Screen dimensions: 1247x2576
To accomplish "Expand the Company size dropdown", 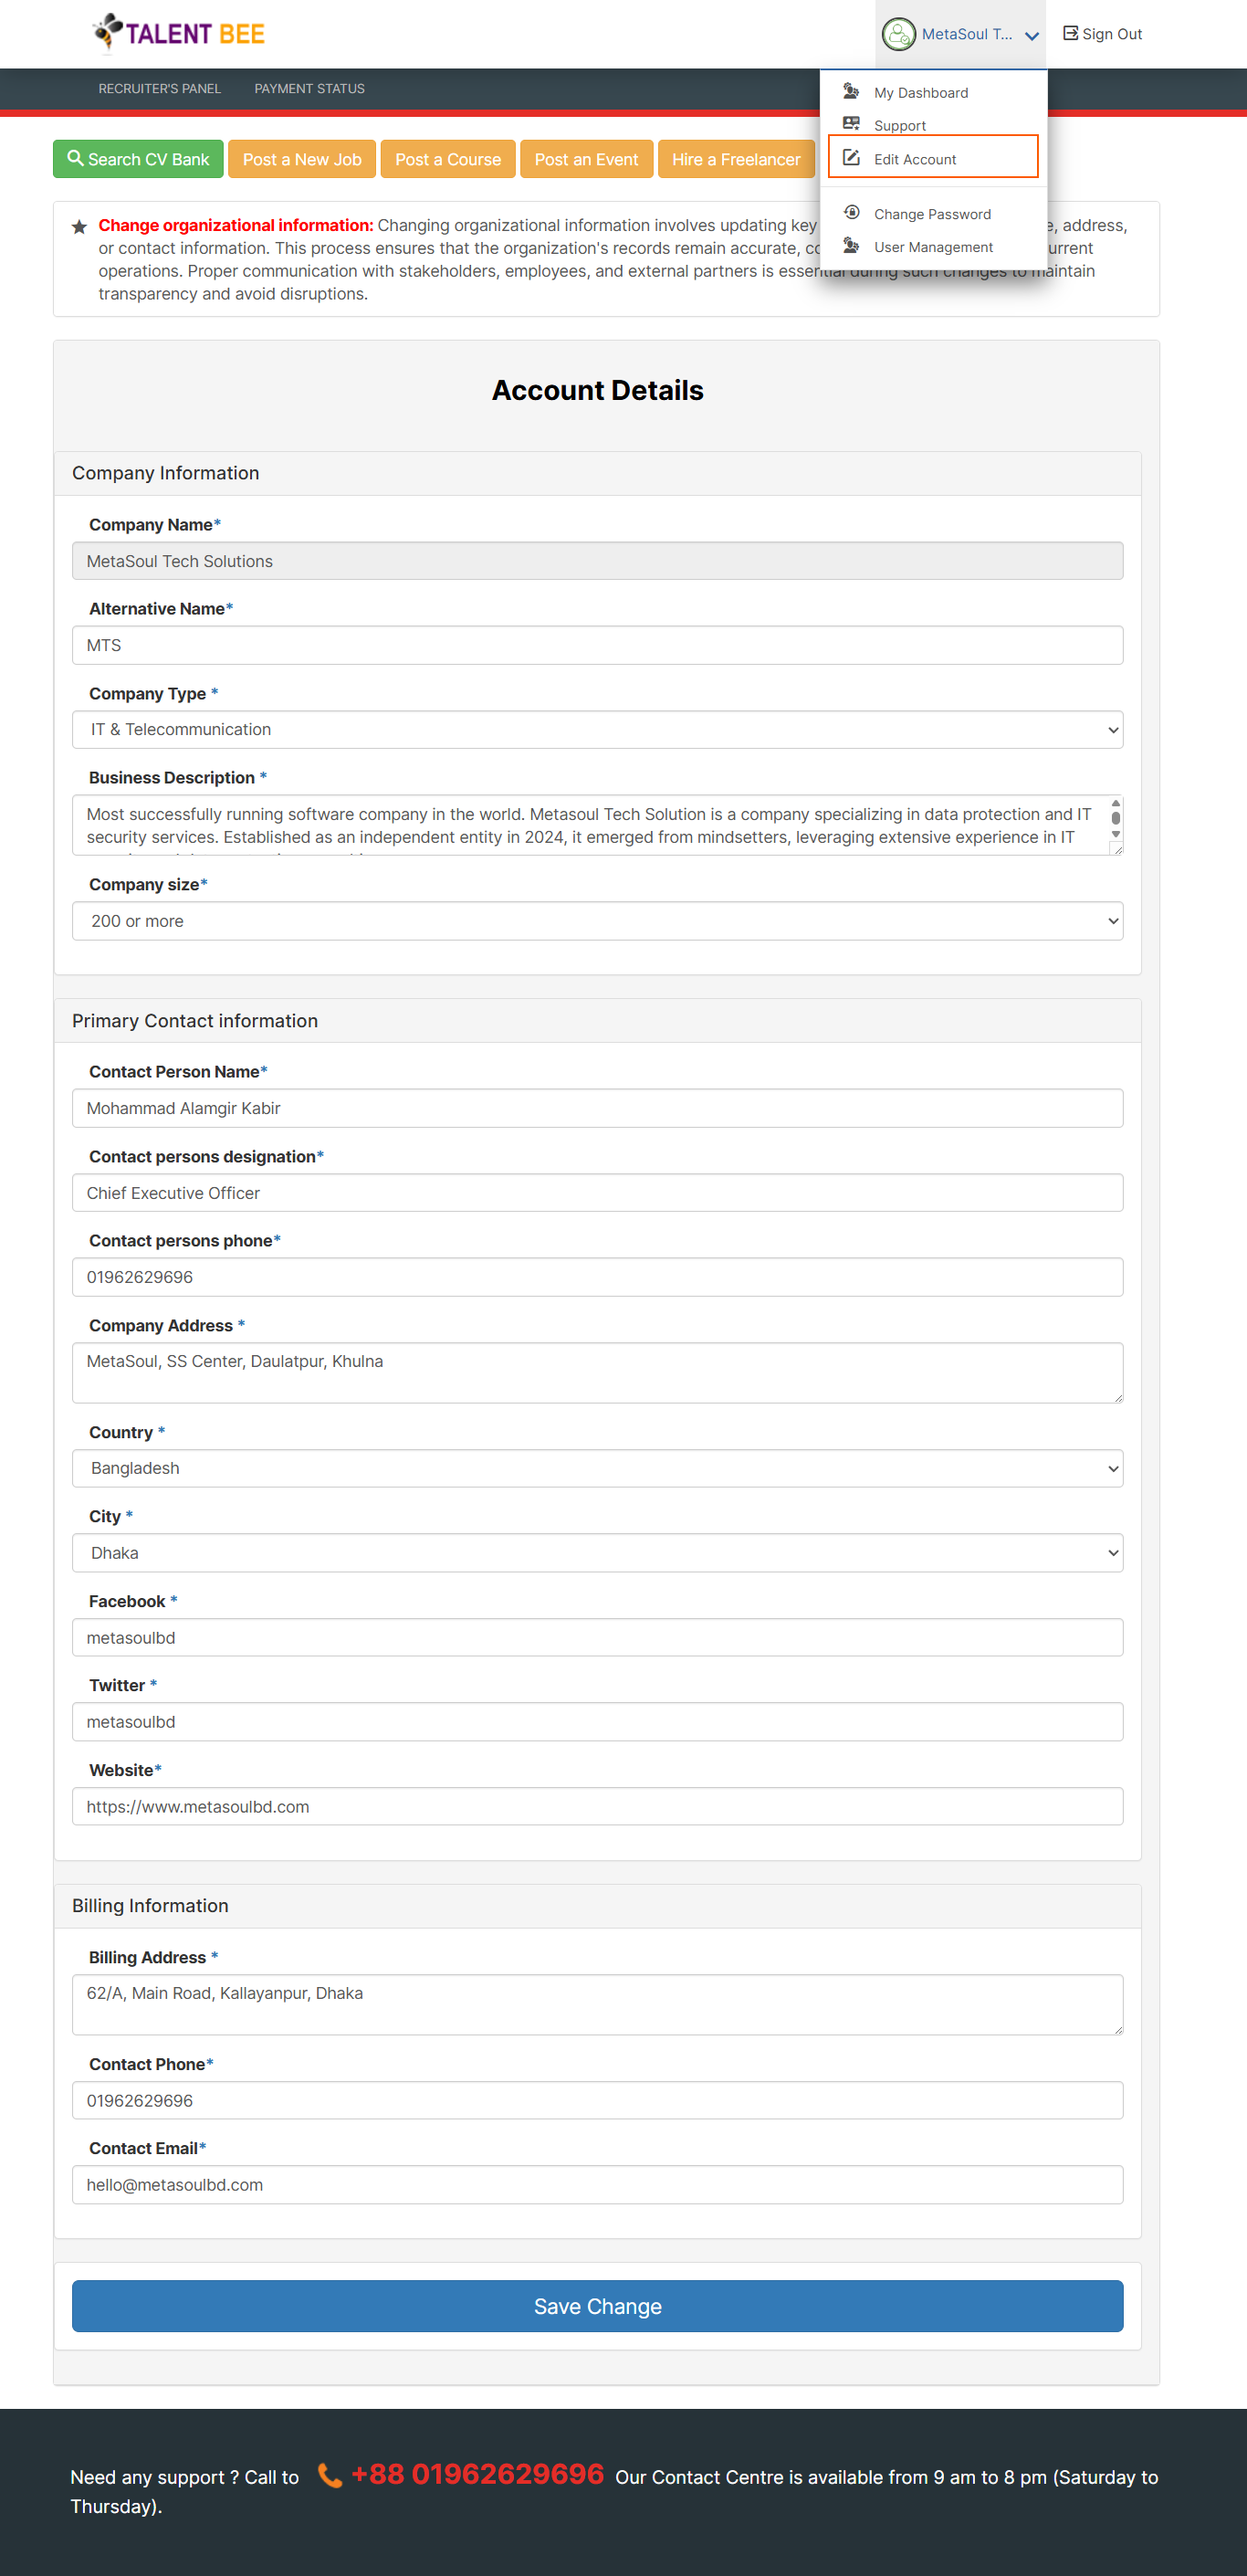I will (x=597, y=921).
